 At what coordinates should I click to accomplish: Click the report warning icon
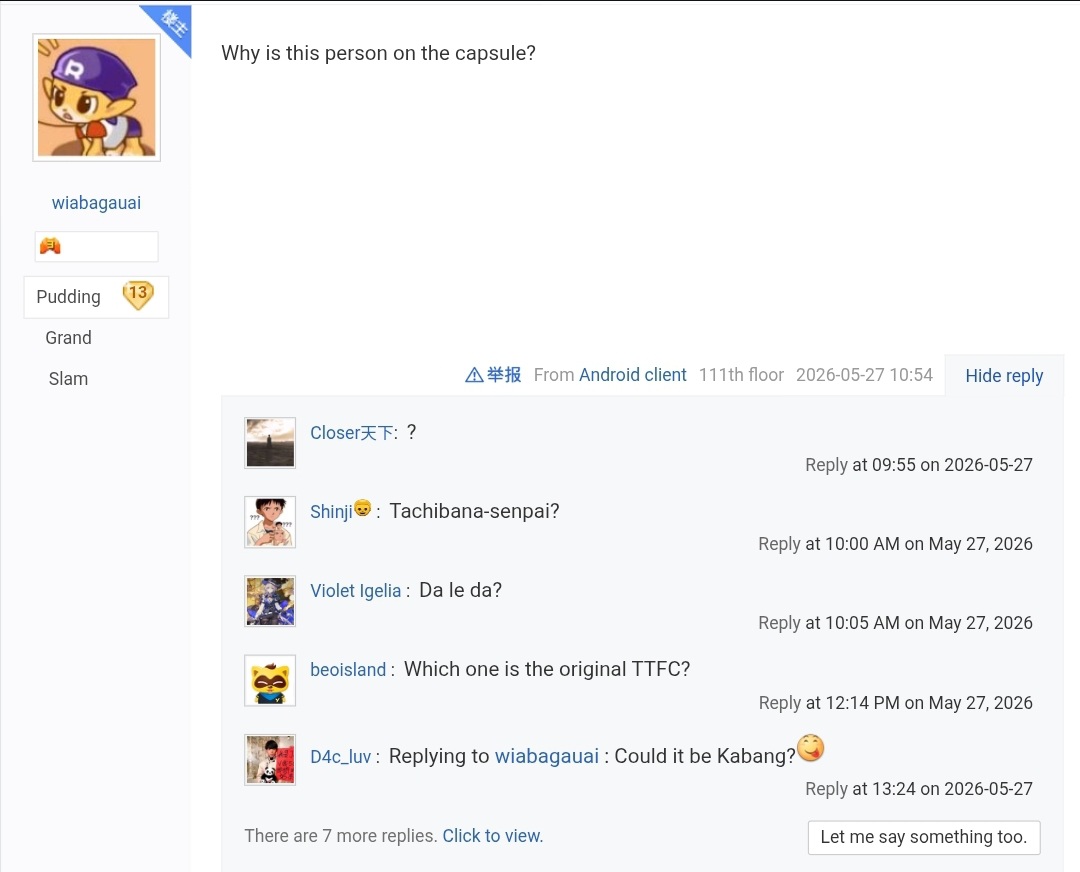point(474,375)
